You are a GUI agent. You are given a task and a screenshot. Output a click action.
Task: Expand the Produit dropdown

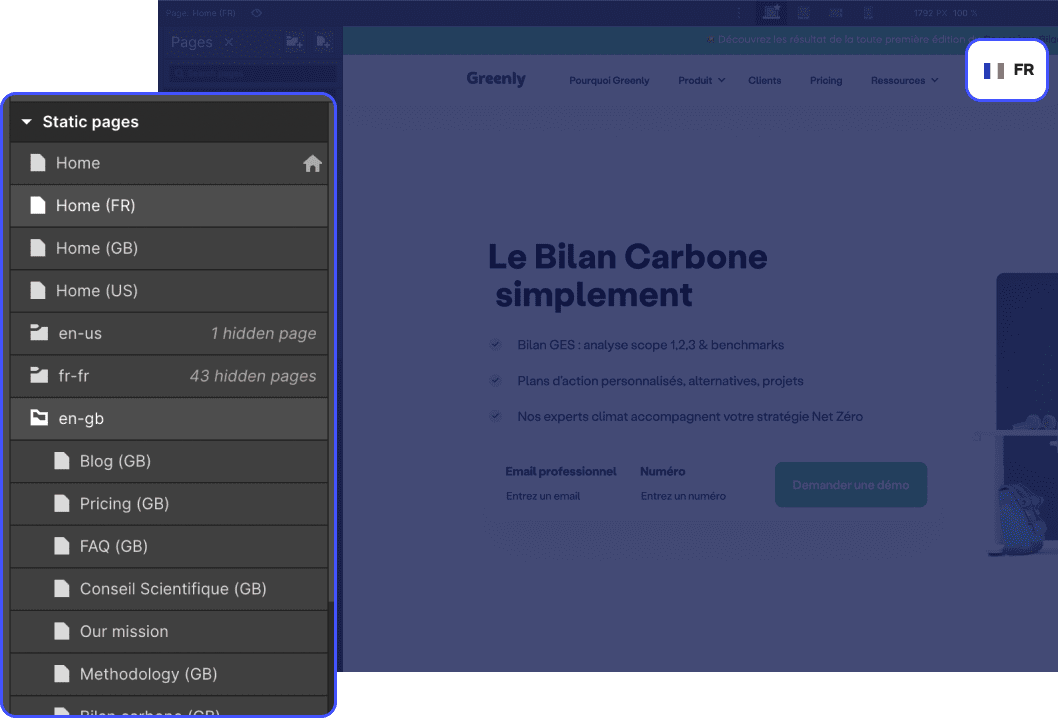pos(702,80)
